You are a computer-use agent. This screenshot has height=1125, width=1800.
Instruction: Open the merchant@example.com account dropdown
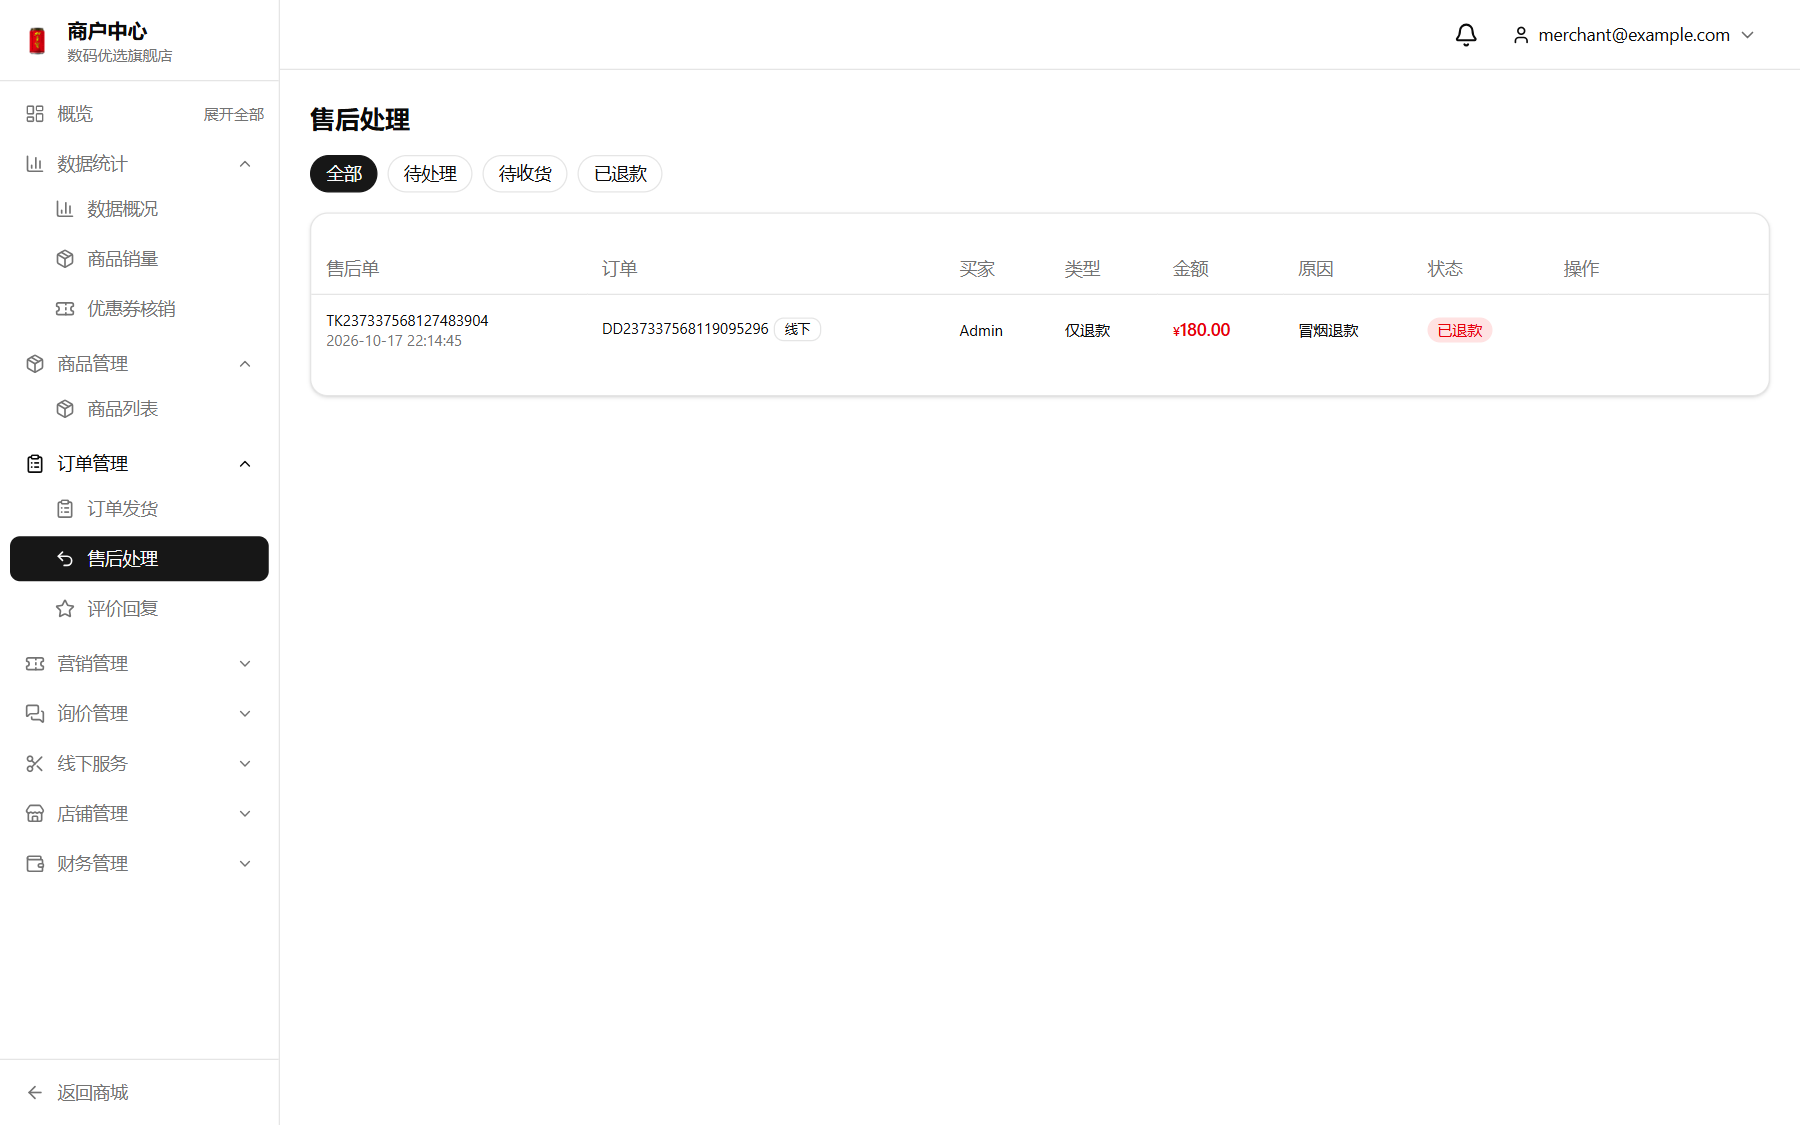(1634, 35)
